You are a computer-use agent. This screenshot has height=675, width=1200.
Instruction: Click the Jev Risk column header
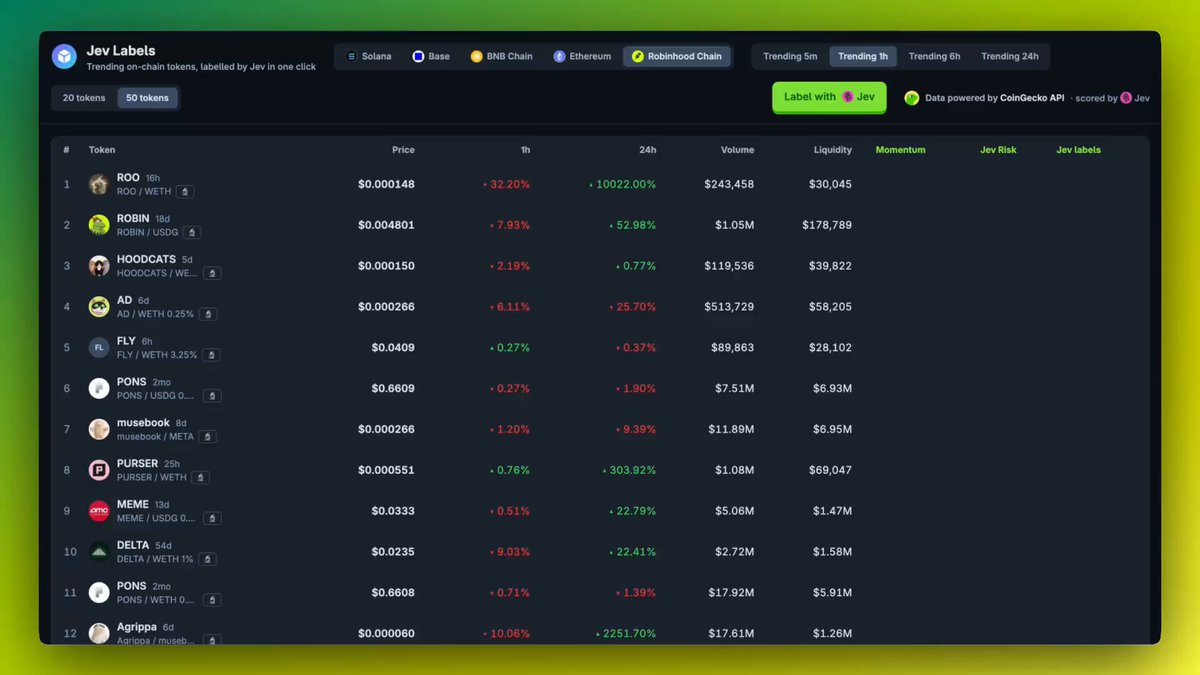998,150
